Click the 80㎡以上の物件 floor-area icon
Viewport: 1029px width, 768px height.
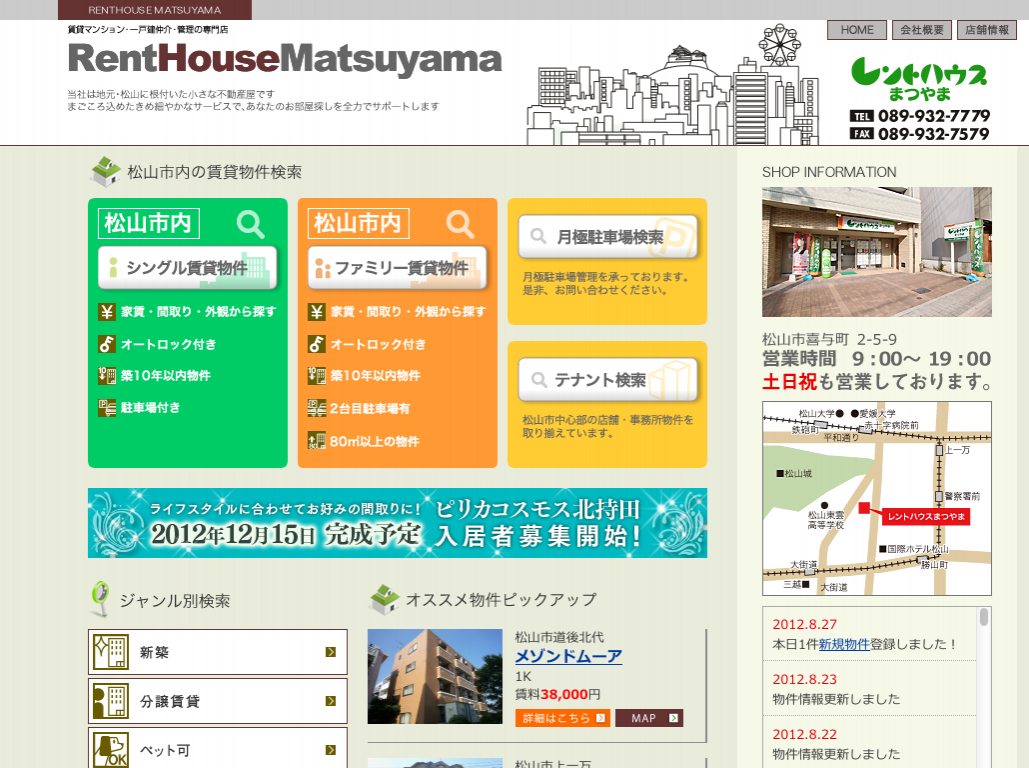click(316, 441)
